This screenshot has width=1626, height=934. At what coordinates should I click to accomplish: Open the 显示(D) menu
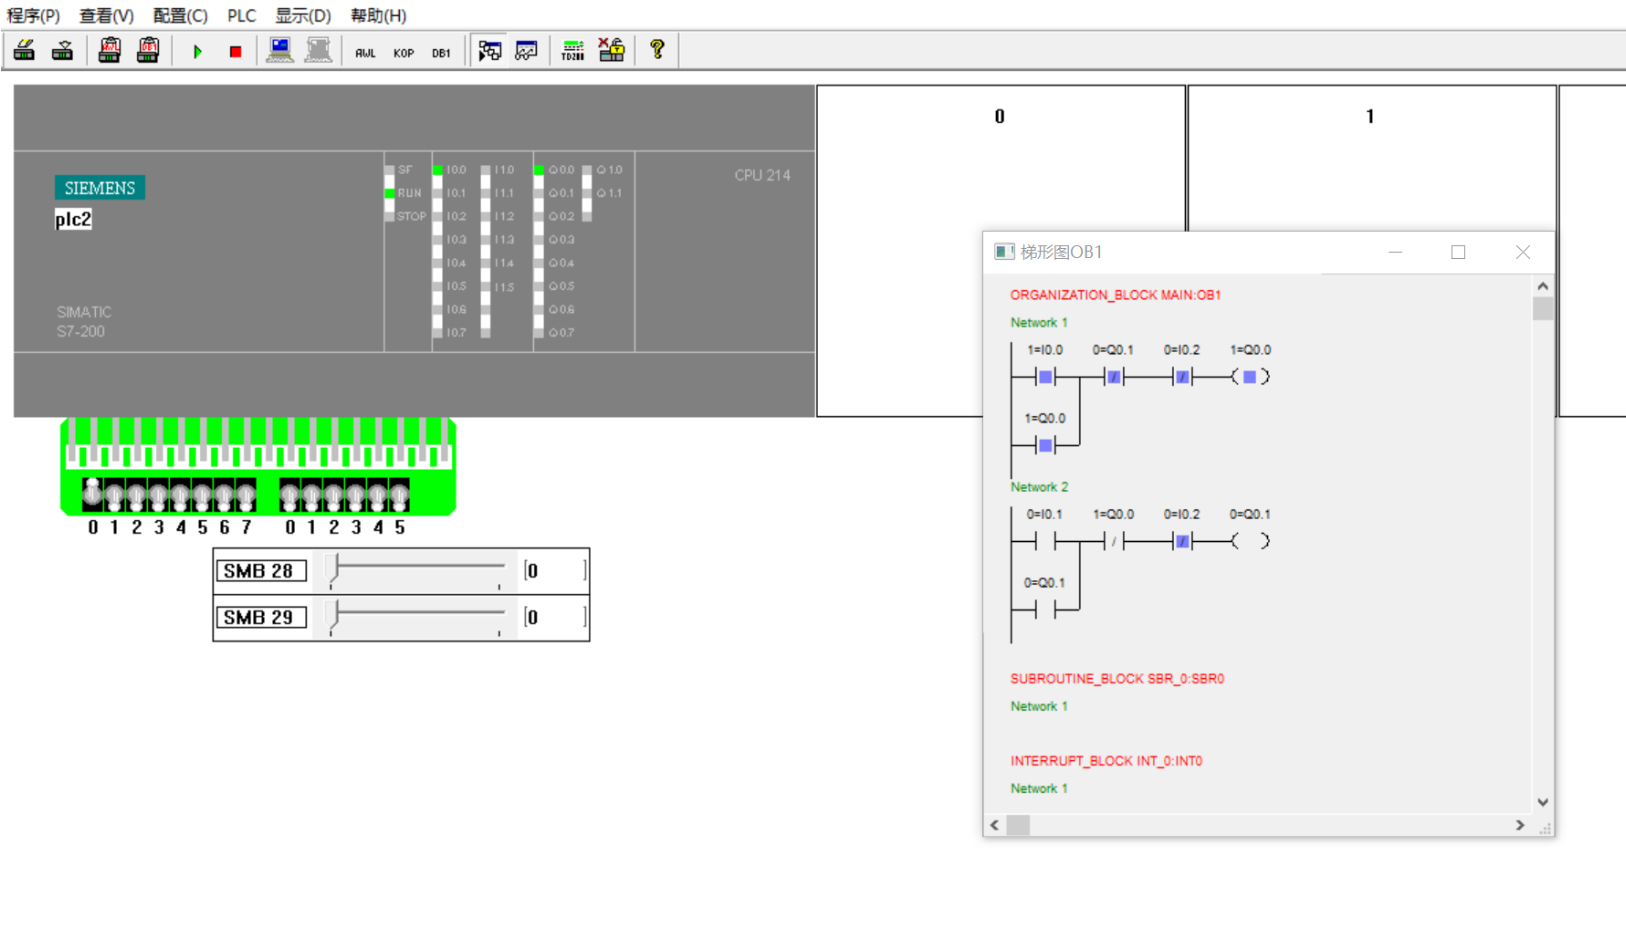point(303,15)
